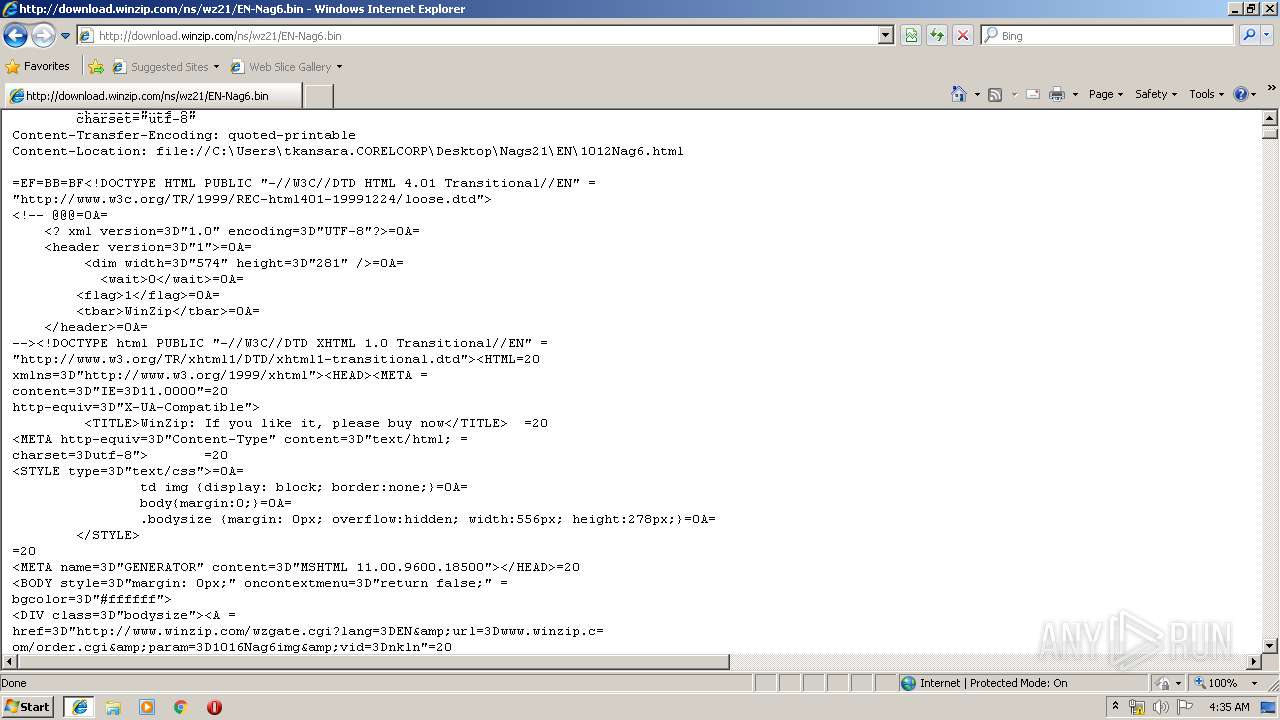
Task: Click the Windows Start button
Action: pyautogui.click(x=27, y=707)
